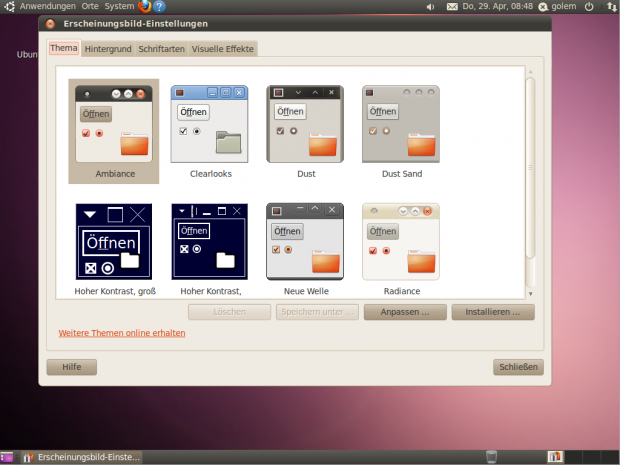Open the Anwendungen menu
This screenshot has width=620, height=465.
[x=47, y=7]
